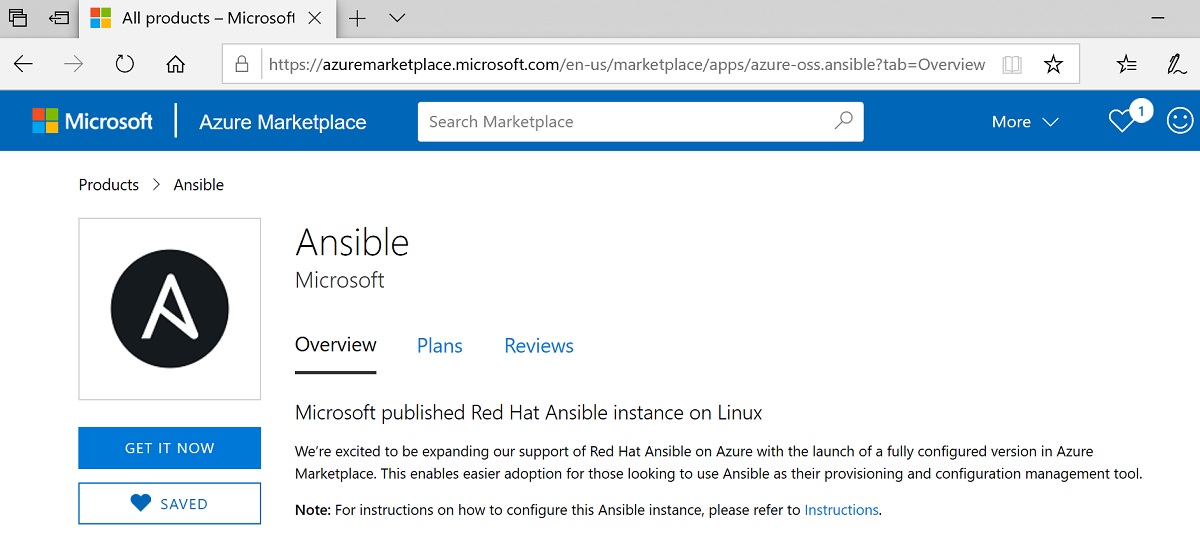Open tab list dropdown chevron
Image resolution: width=1200 pixels, height=534 pixels.
[397, 18]
